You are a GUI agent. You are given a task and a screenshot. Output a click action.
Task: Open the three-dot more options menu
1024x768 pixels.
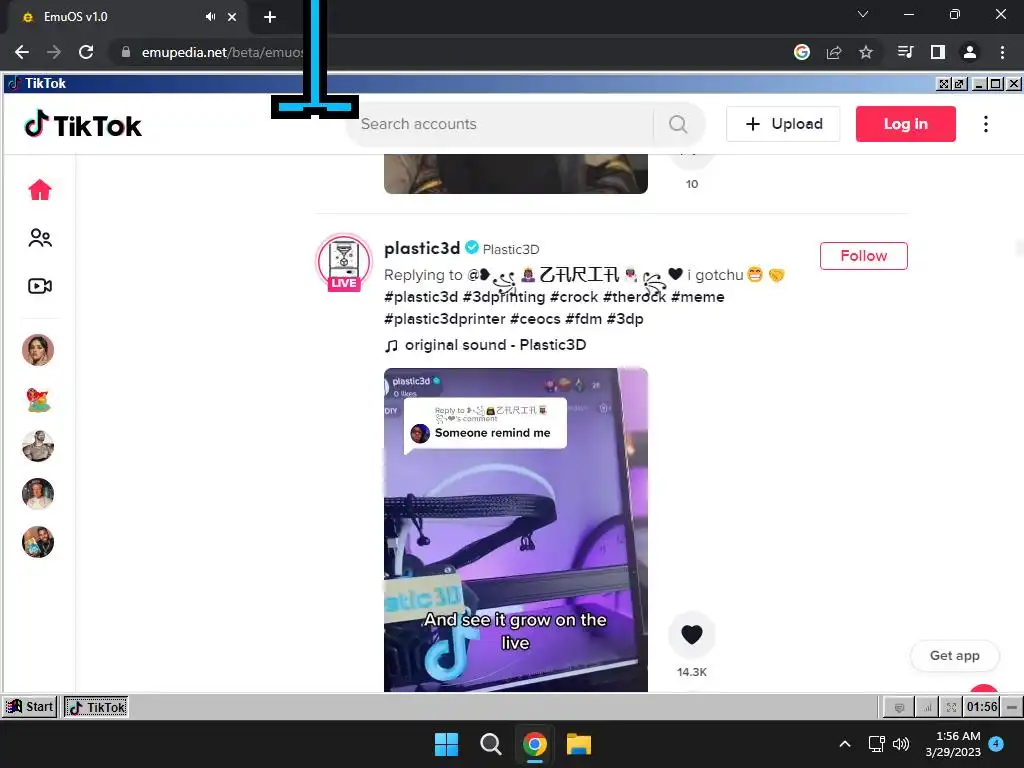985,124
